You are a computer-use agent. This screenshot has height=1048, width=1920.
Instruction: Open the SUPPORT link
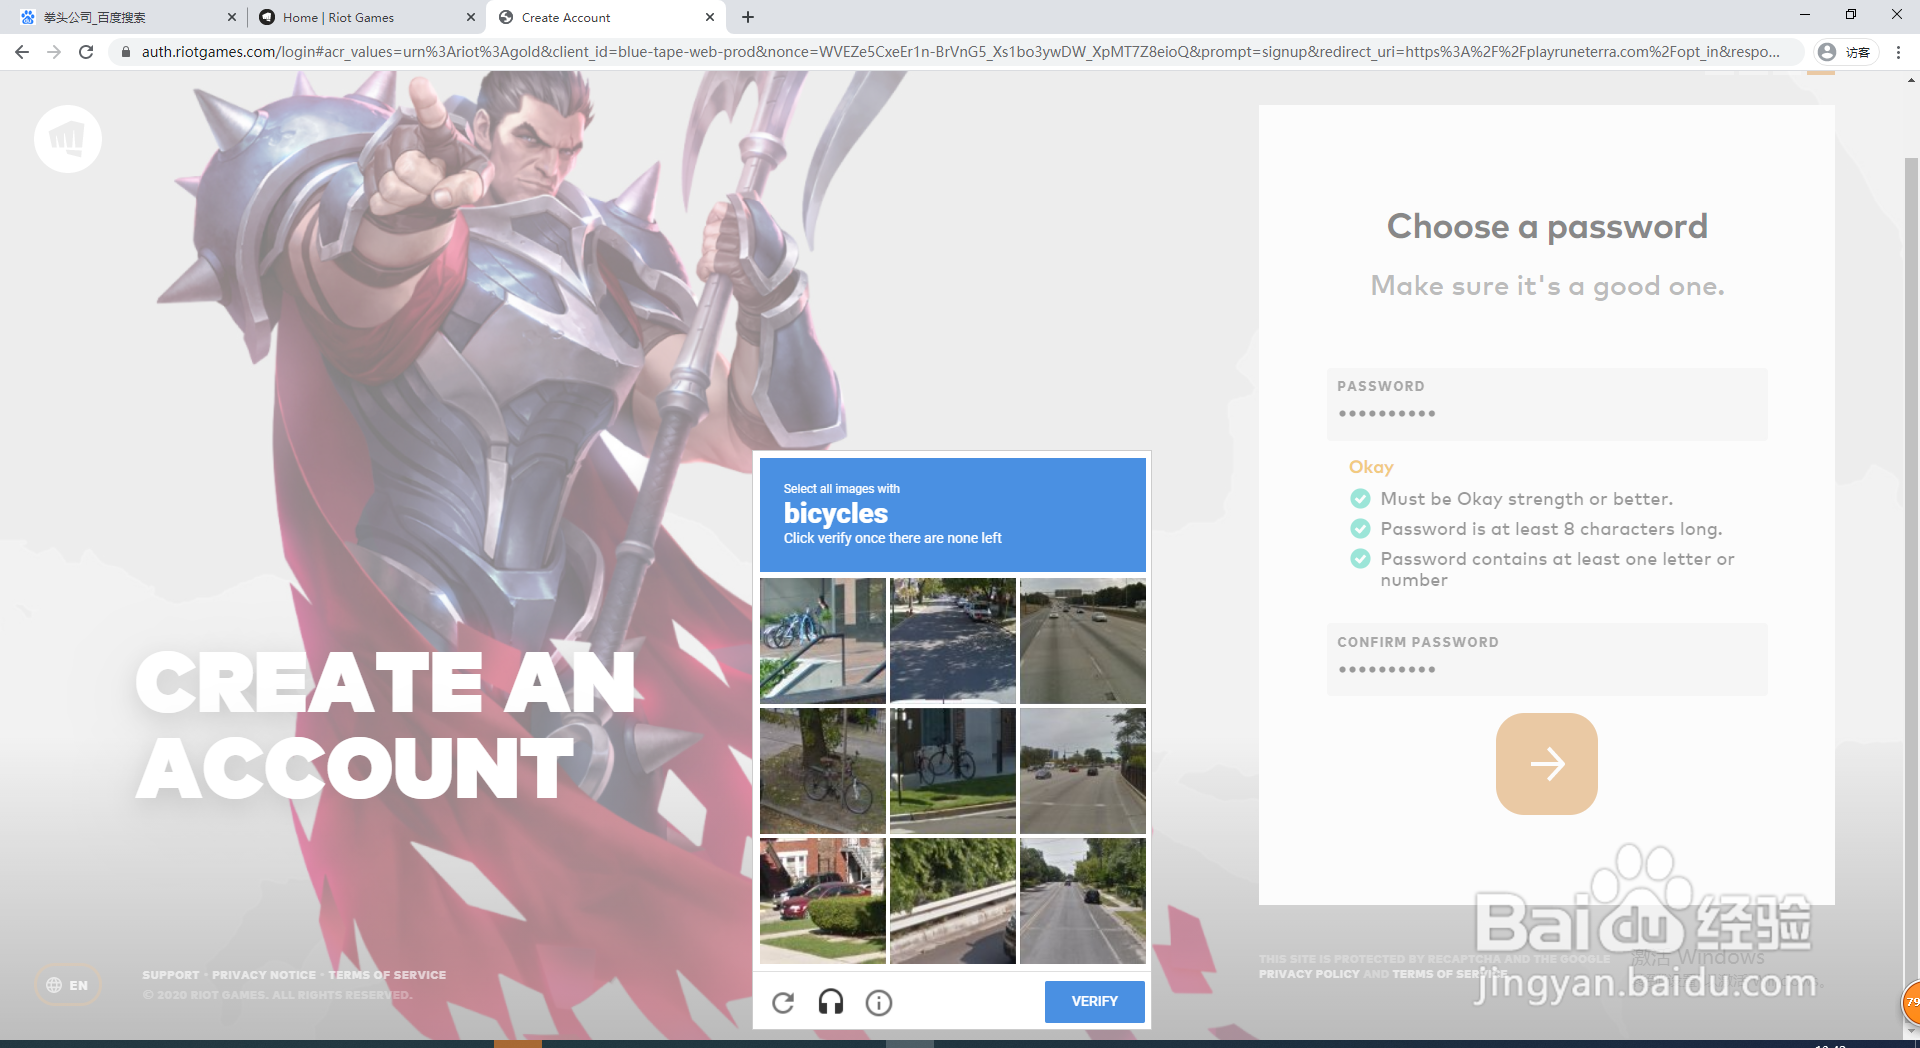(170, 975)
